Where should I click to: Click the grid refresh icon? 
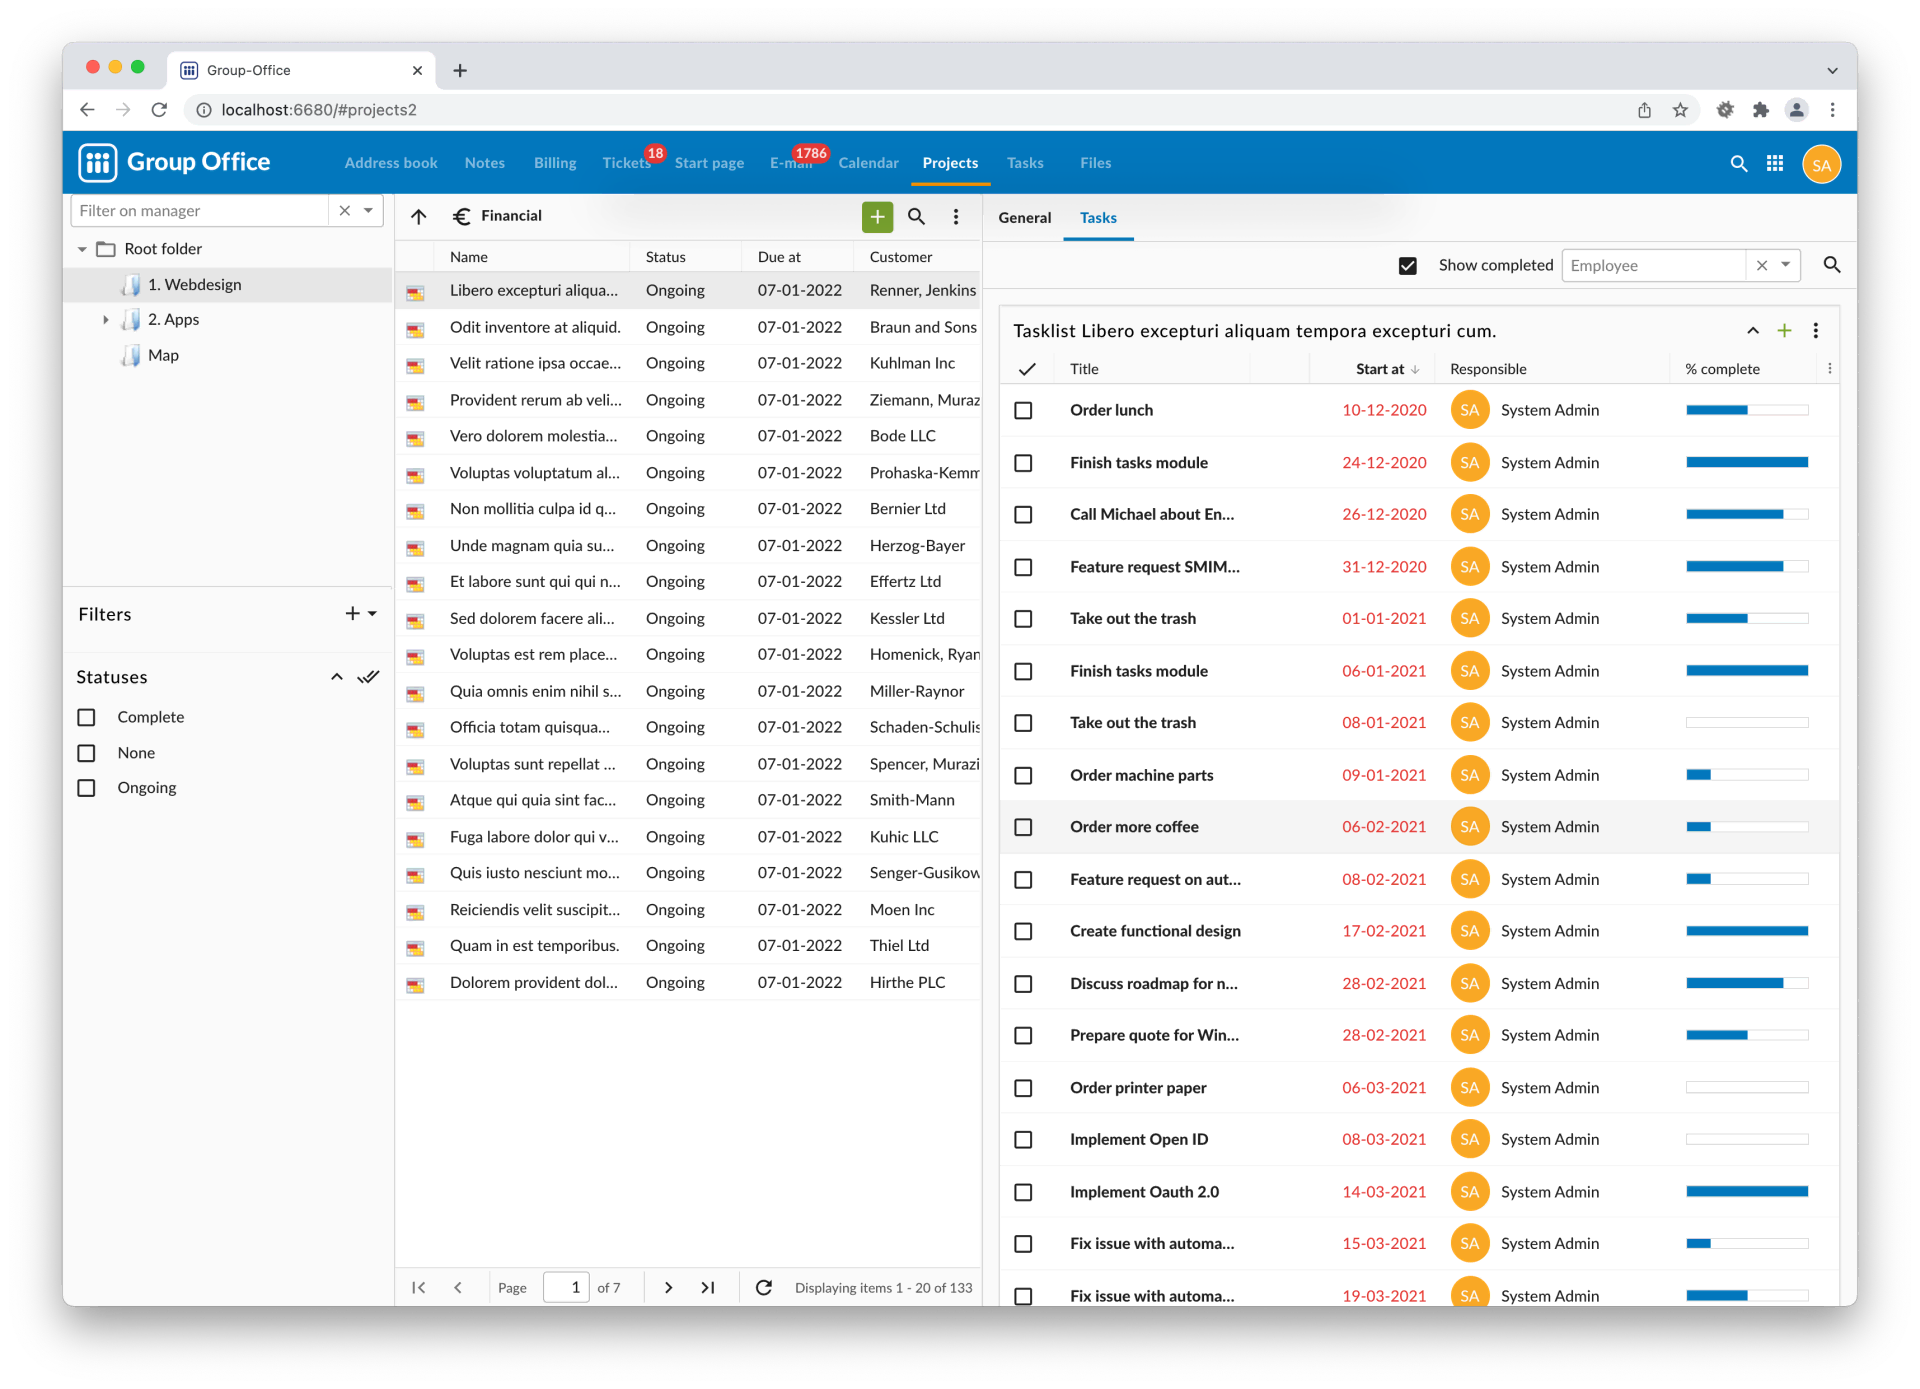[x=764, y=1287]
